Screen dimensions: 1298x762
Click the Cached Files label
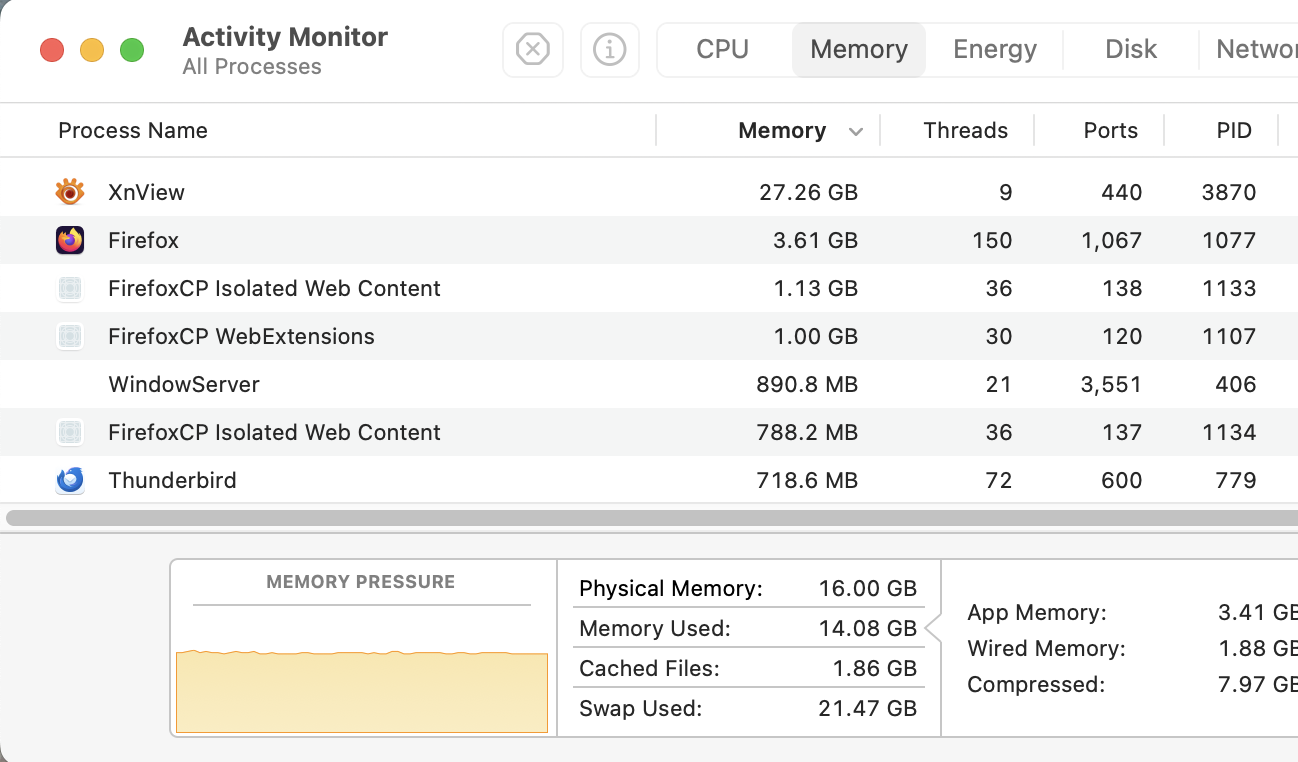click(649, 668)
